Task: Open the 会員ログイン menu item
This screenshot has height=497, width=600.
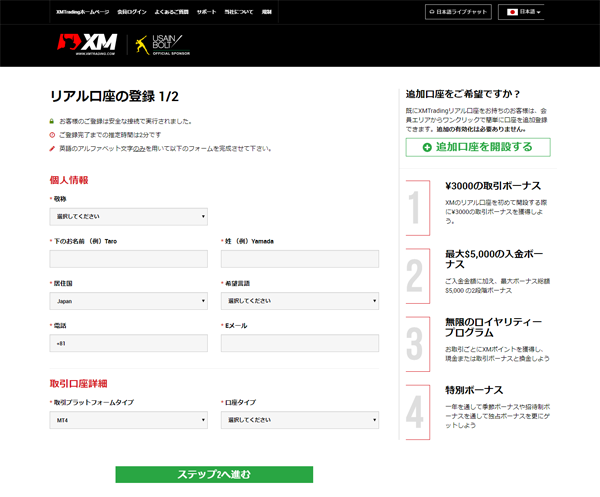Action: (x=133, y=12)
